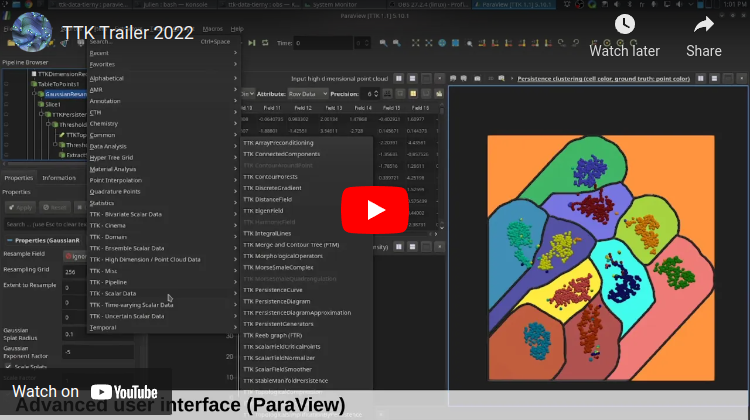Viewport: 750px width, 420px height.
Task: Select TTK Reeb graph (FTR) filter
Action: pos(306,335)
